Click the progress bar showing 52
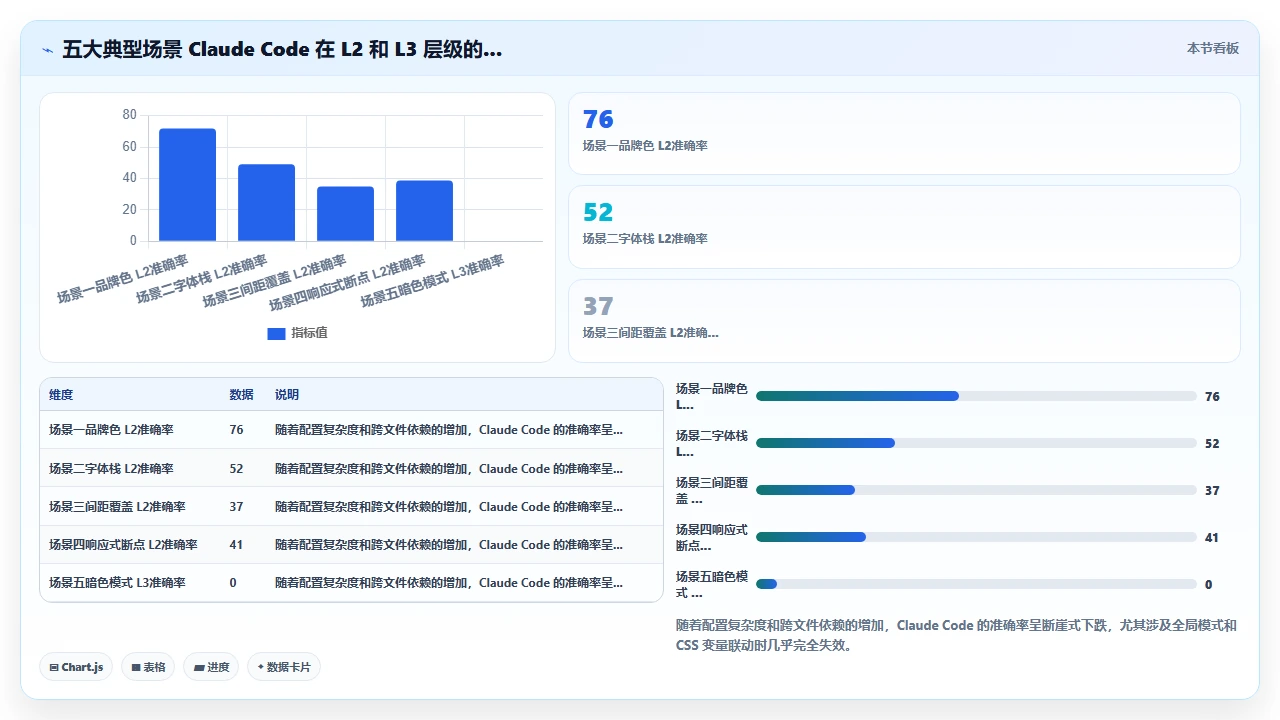Viewport: 1280px width, 720px height. (976, 443)
